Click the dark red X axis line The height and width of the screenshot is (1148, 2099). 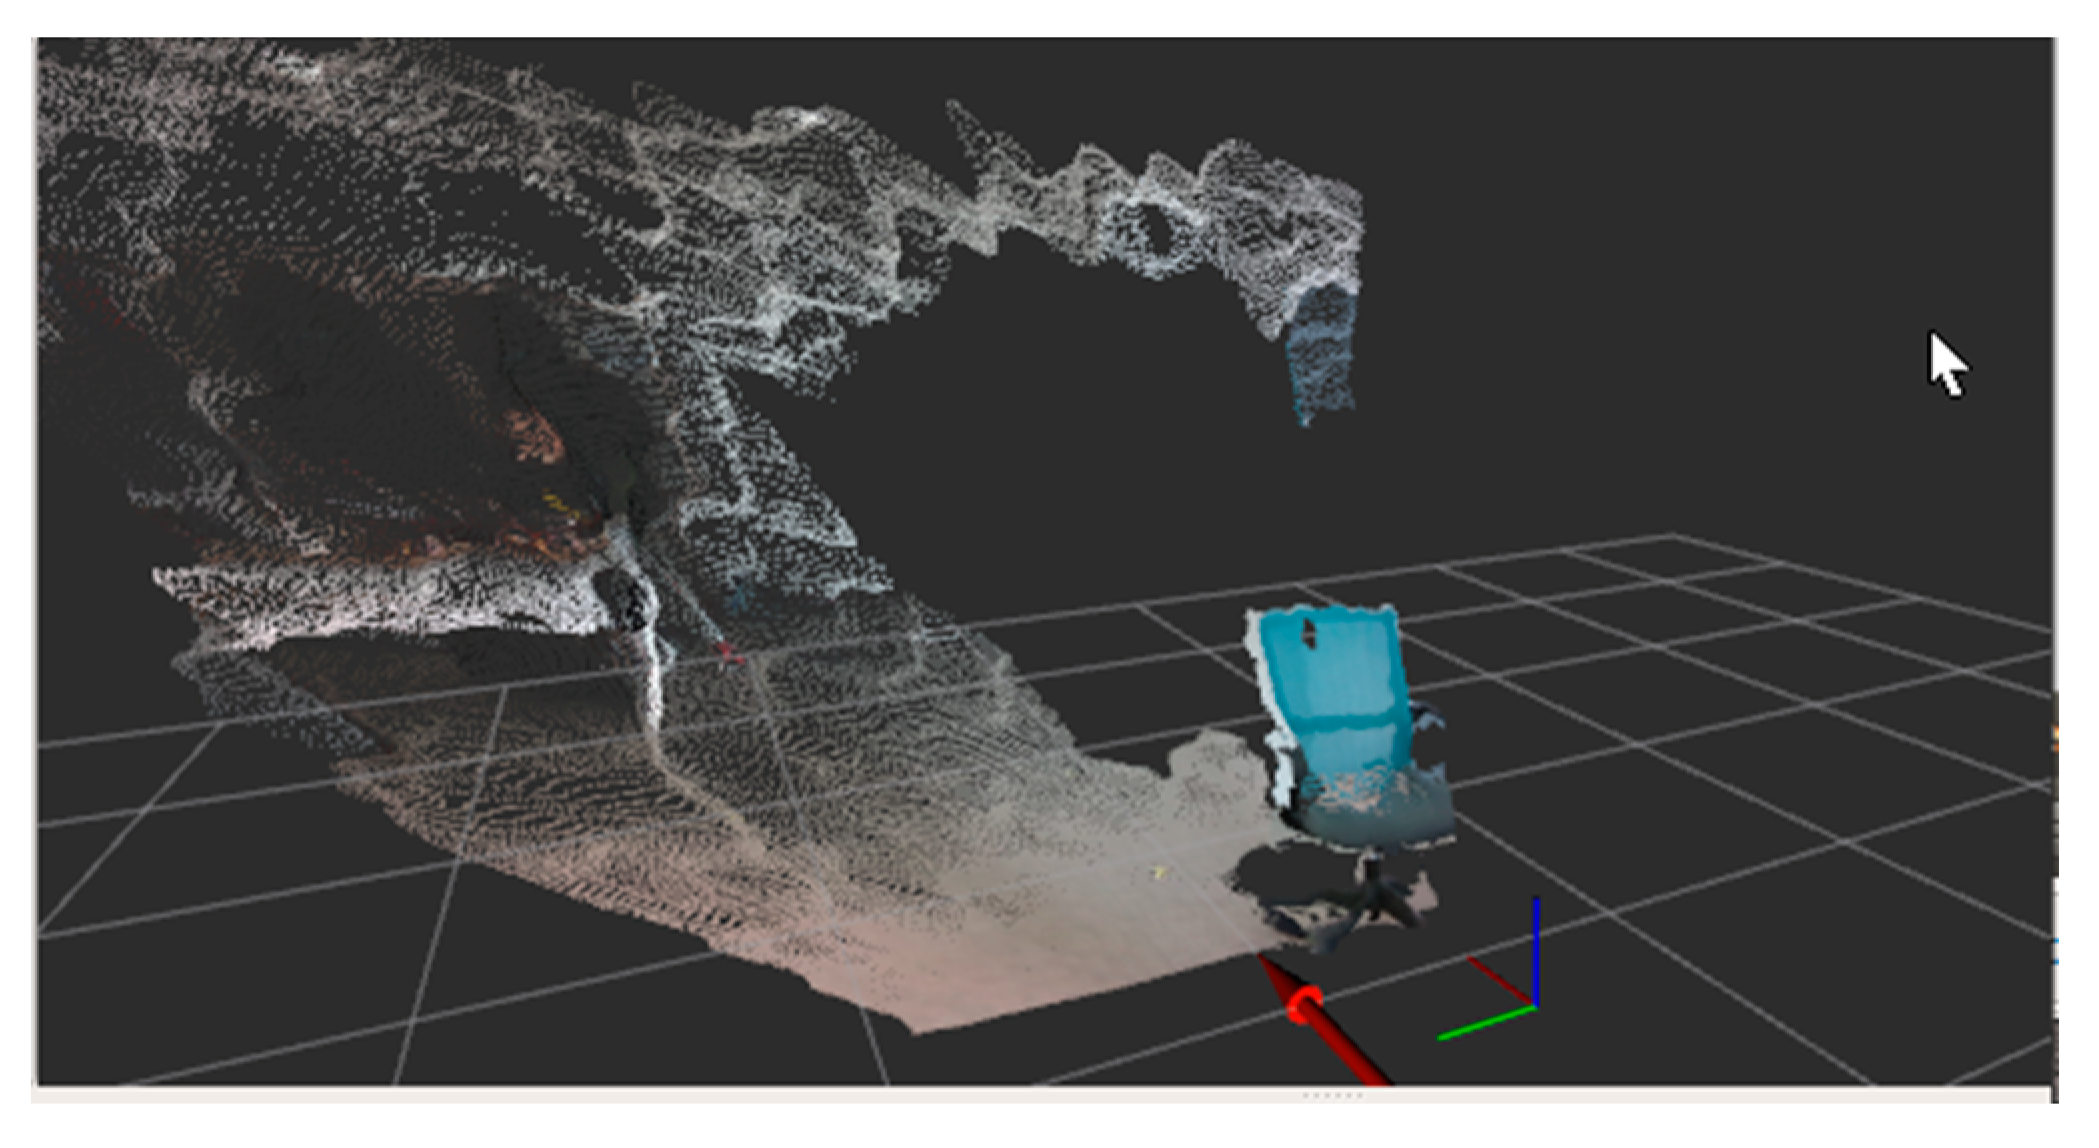[1498, 978]
